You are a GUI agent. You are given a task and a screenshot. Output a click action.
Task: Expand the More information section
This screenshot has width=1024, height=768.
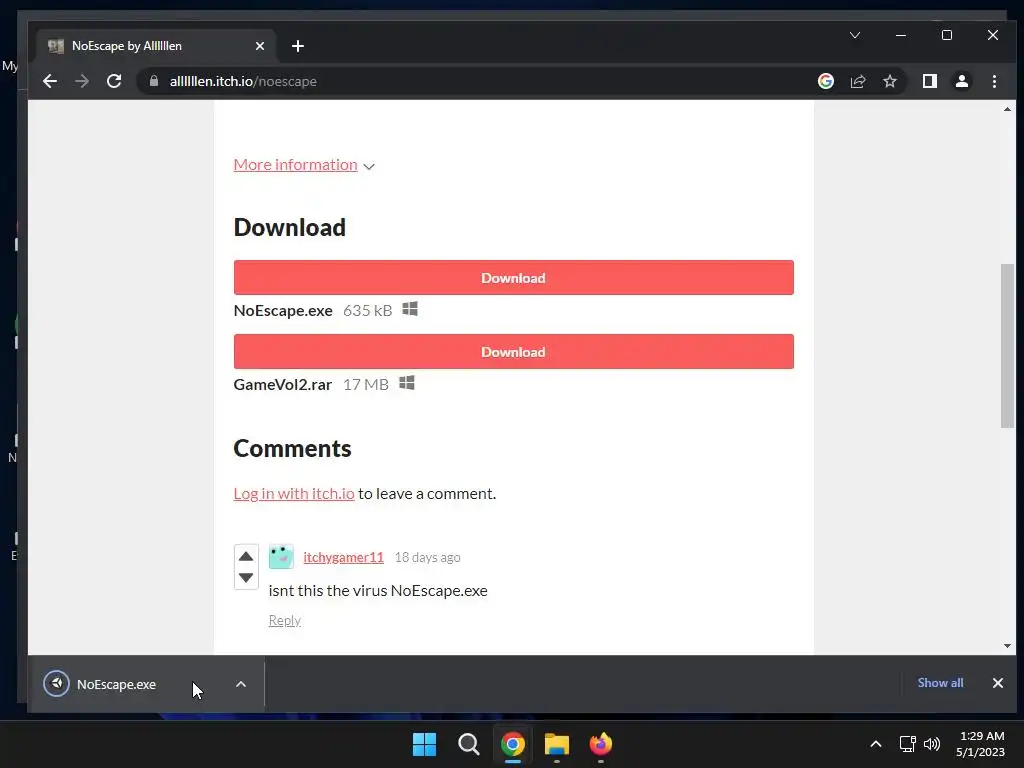[304, 165]
